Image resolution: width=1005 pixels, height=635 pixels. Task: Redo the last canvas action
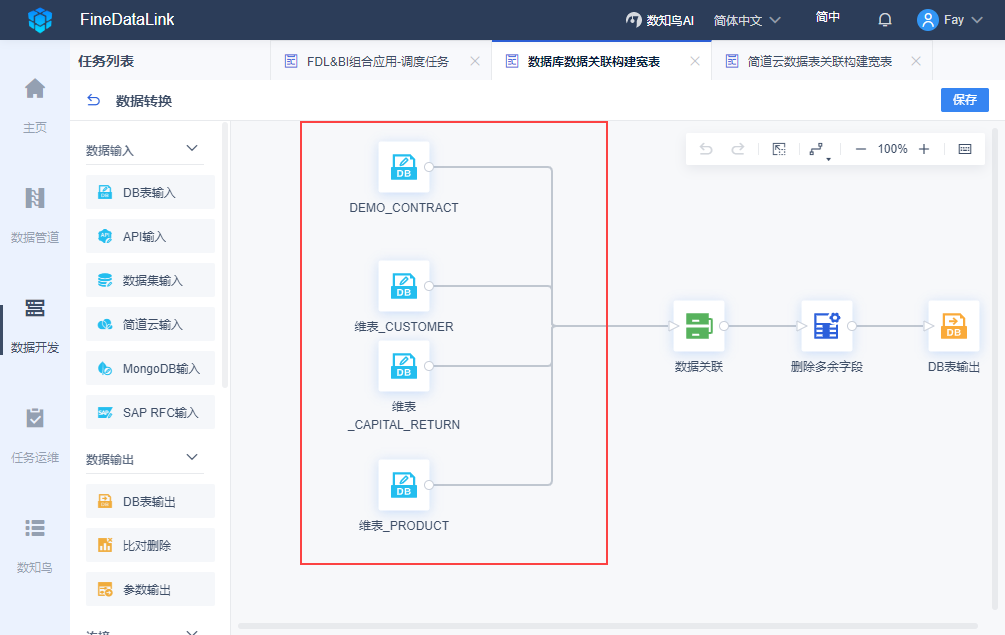(738, 149)
